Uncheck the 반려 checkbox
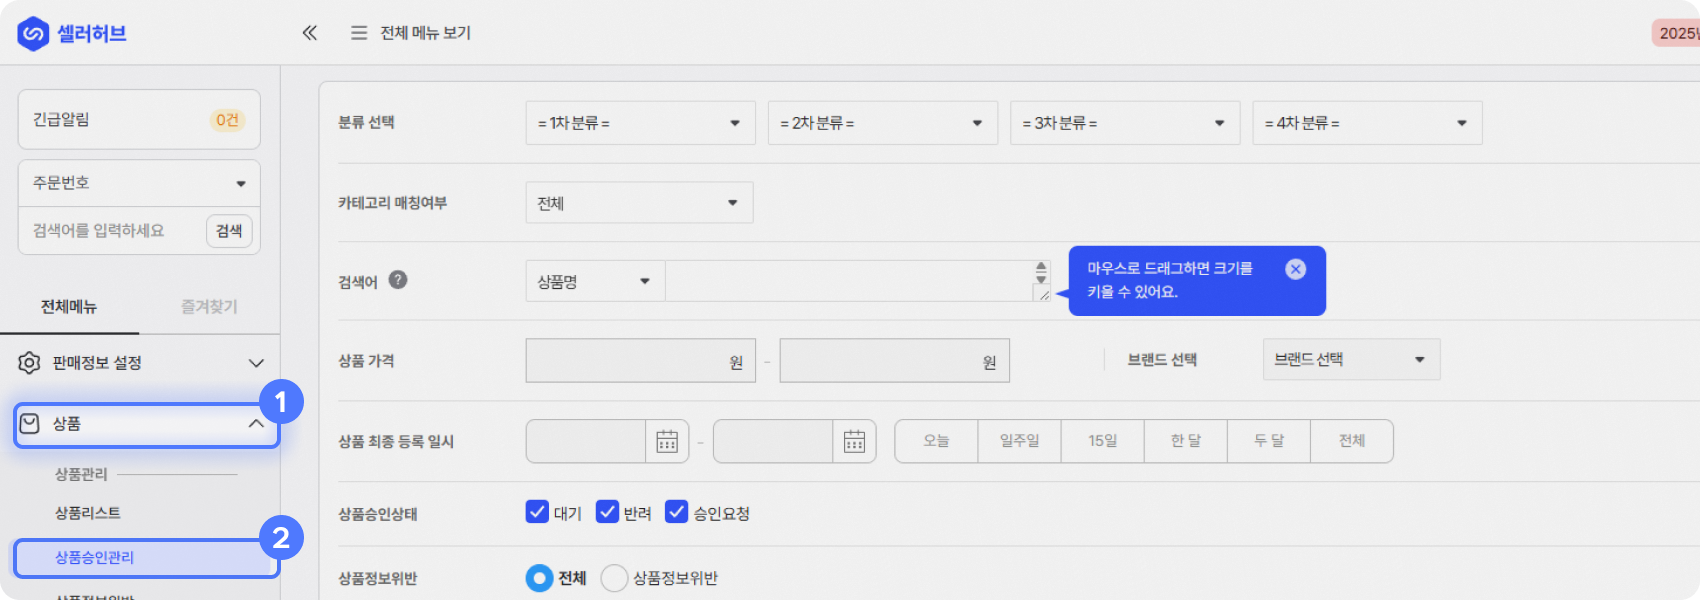The width and height of the screenshot is (1700, 600). (x=607, y=512)
